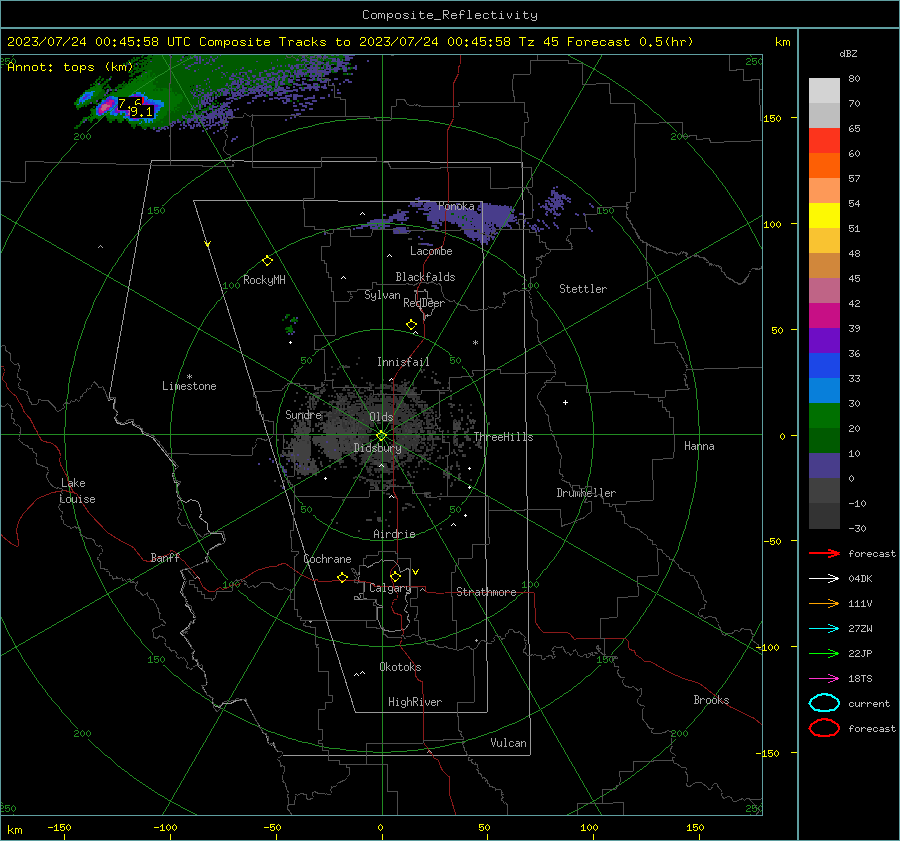The width and height of the screenshot is (900, 841).
Task: Click the Innisfail label
Action: pyautogui.click(x=403, y=362)
